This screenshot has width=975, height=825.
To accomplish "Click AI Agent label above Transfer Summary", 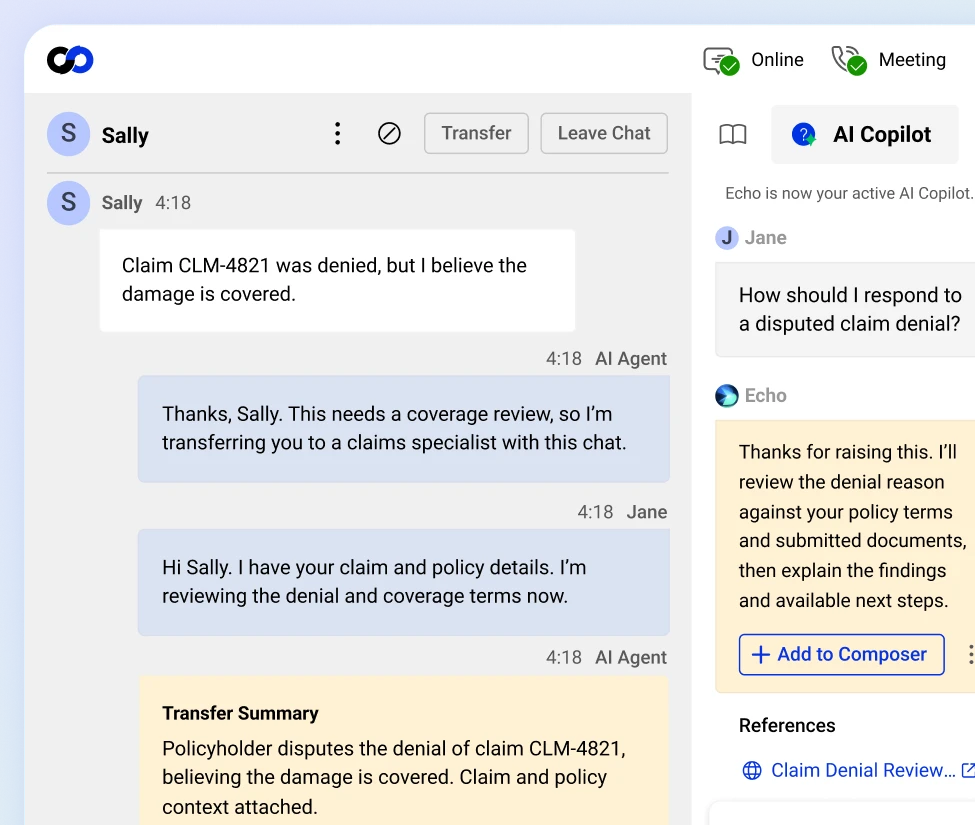I will (631, 657).
